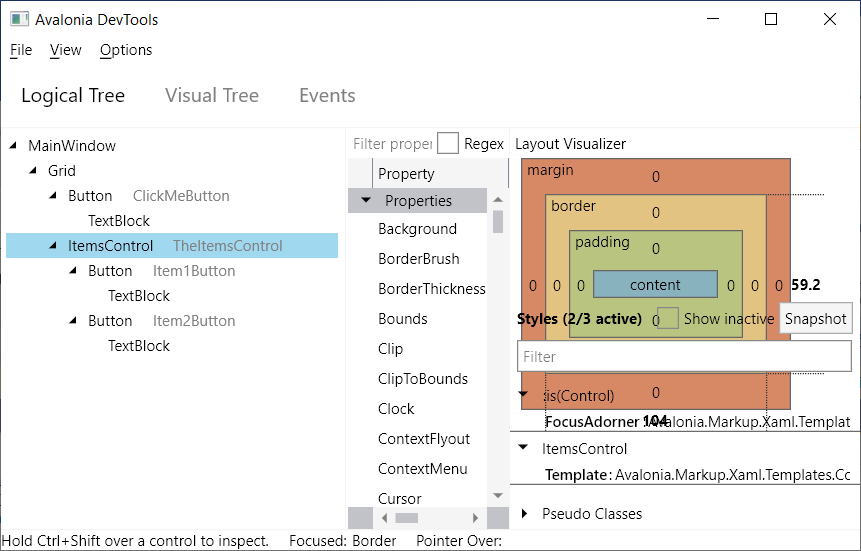
Task: Select the MainWindow tree item
Action: (x=72, y=146)
